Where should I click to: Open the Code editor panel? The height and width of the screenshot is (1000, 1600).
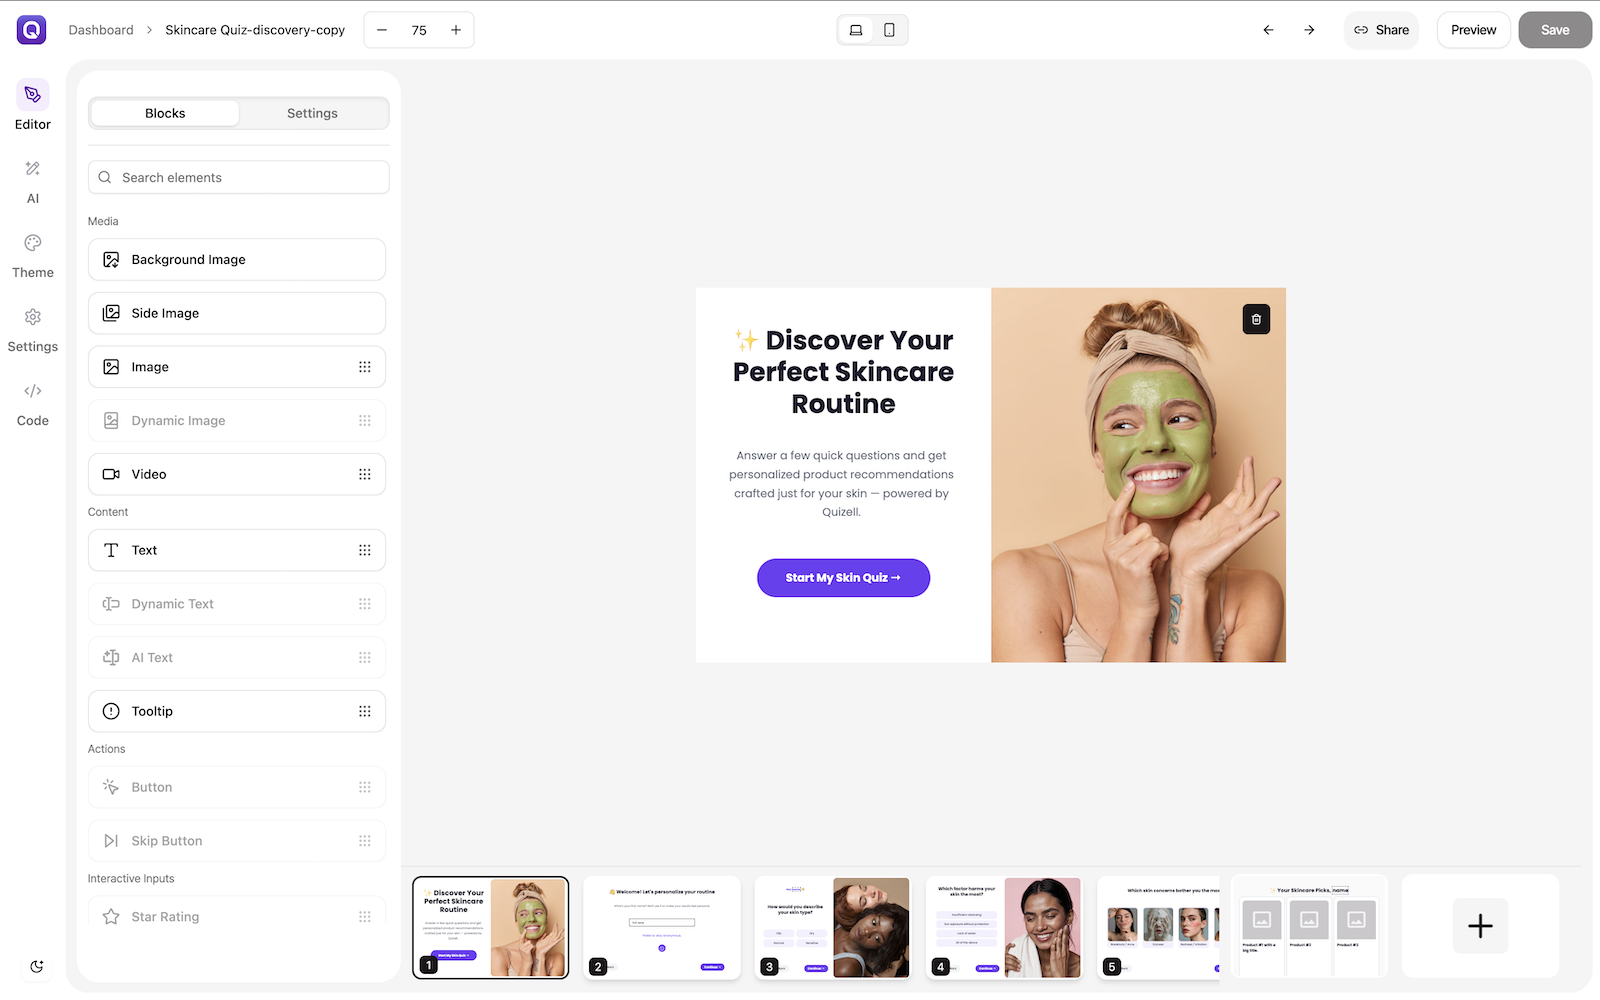(33, 404)
